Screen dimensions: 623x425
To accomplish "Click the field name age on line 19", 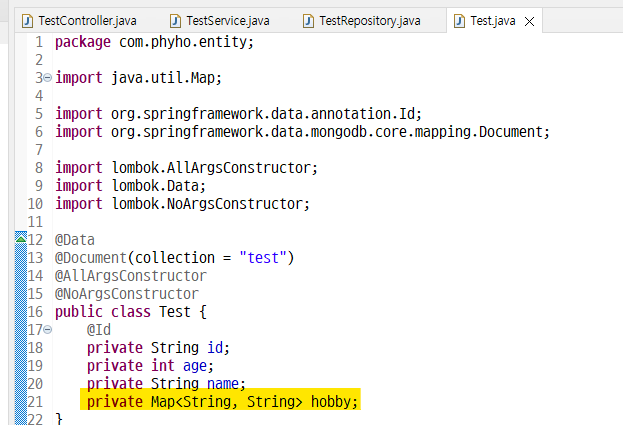I will 195,366.
